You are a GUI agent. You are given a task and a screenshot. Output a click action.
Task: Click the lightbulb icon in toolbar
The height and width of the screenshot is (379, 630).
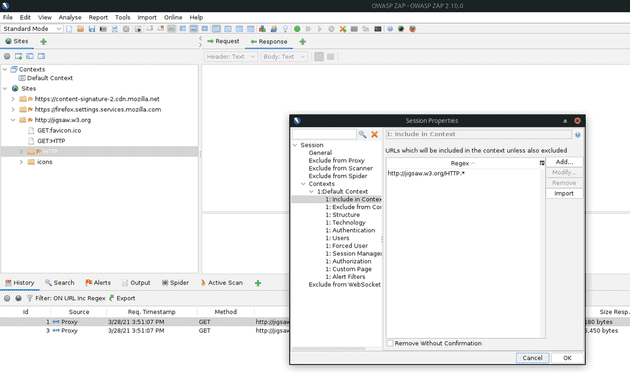coord(285,29)
